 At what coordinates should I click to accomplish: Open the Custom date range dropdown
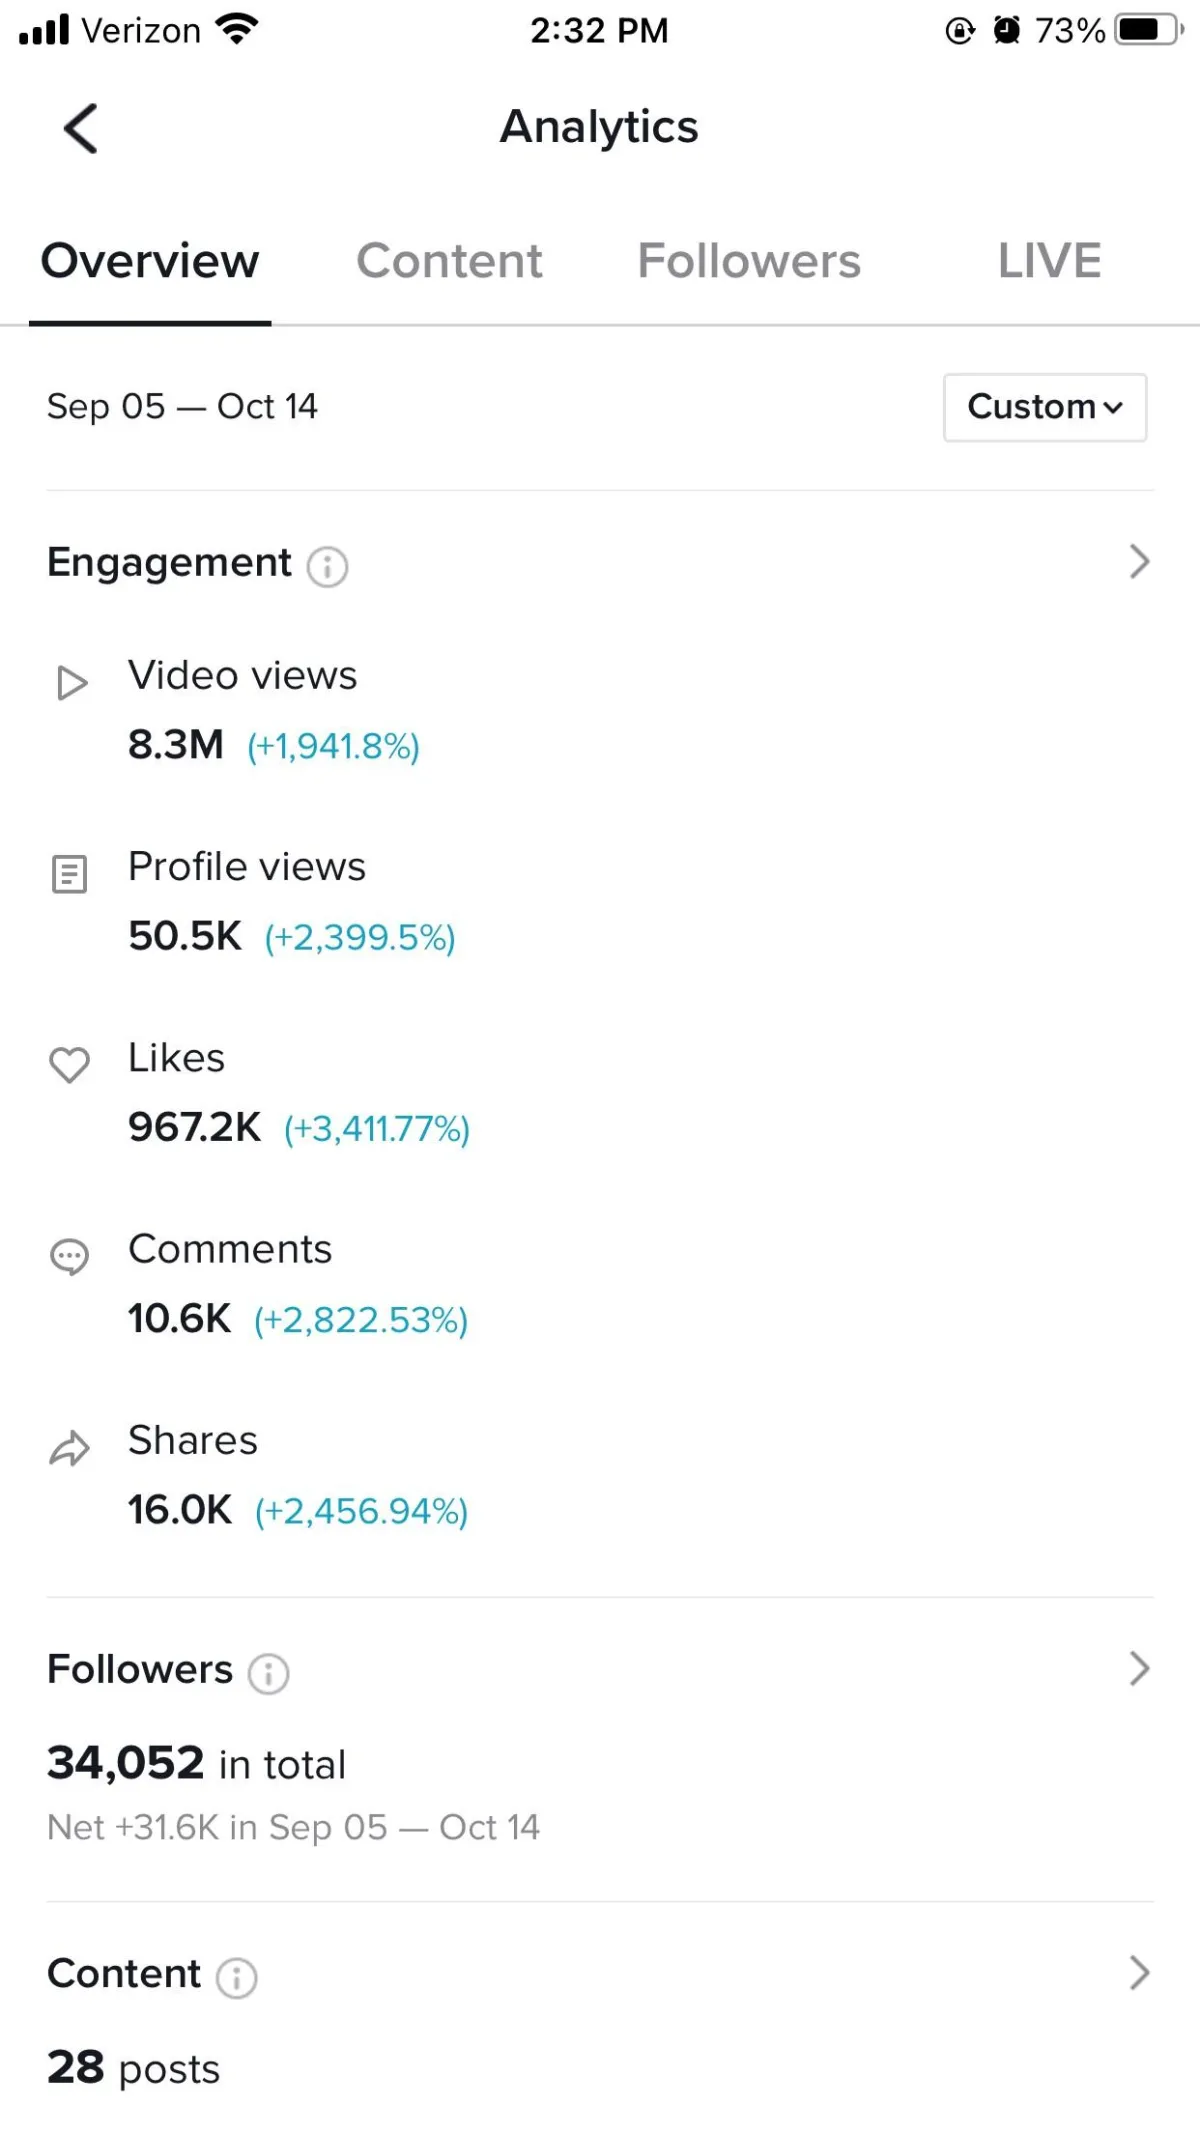[1044, 407]
